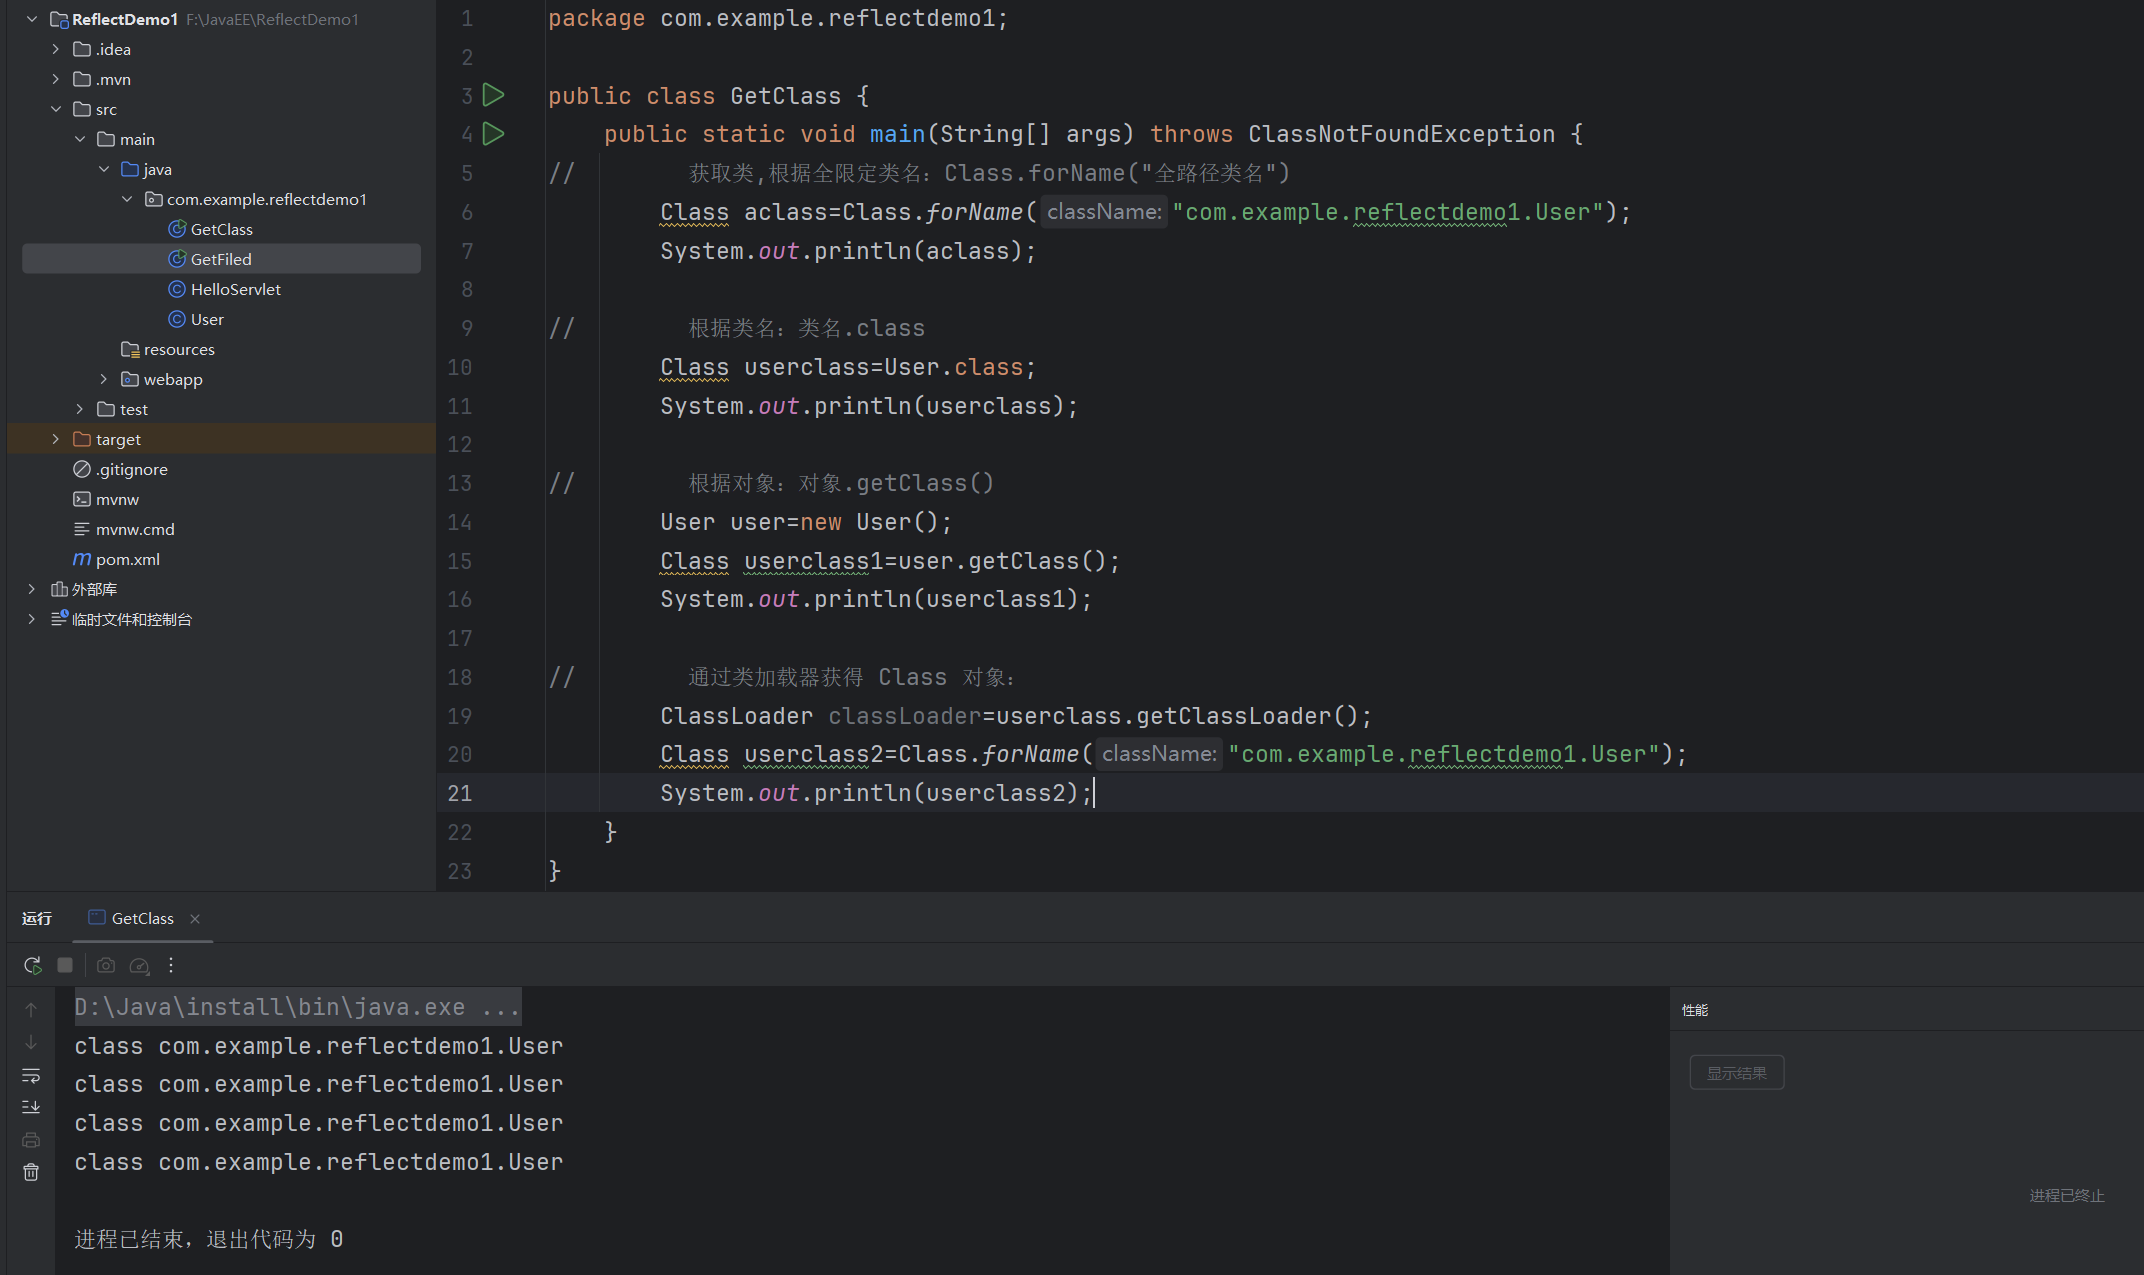This screenshot has height=1275, width=2144.
Task: Click the run gutter icon beside main method
Action: pyautogui.click(x=493, y=134)
